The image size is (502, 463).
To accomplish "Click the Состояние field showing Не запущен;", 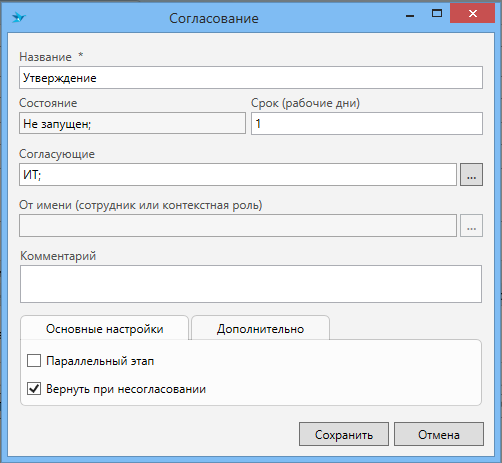I will point(132,123).
